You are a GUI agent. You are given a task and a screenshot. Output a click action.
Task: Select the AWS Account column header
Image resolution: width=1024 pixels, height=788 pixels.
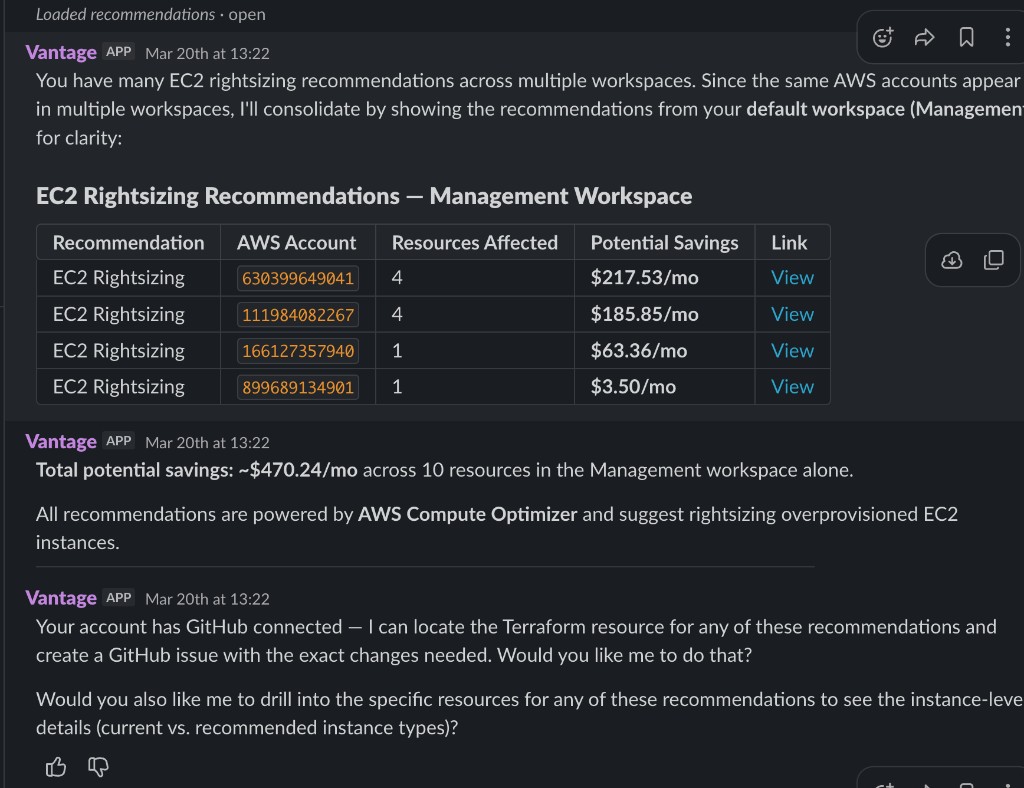pyautogui.click(x=296, y=243)
